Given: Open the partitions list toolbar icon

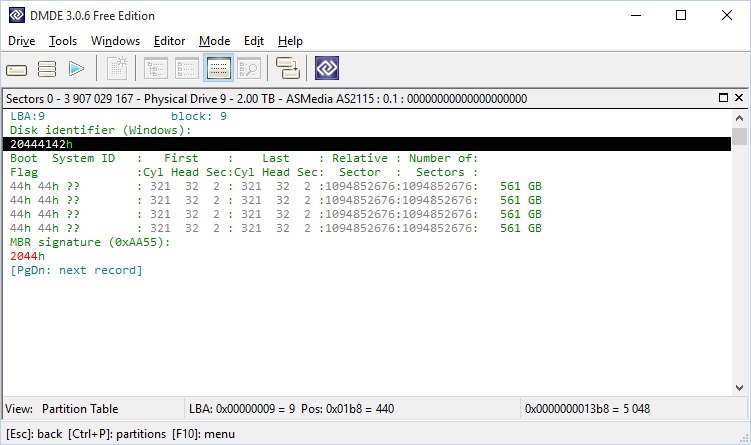Looking at the screenshot, I should (47, 69).
